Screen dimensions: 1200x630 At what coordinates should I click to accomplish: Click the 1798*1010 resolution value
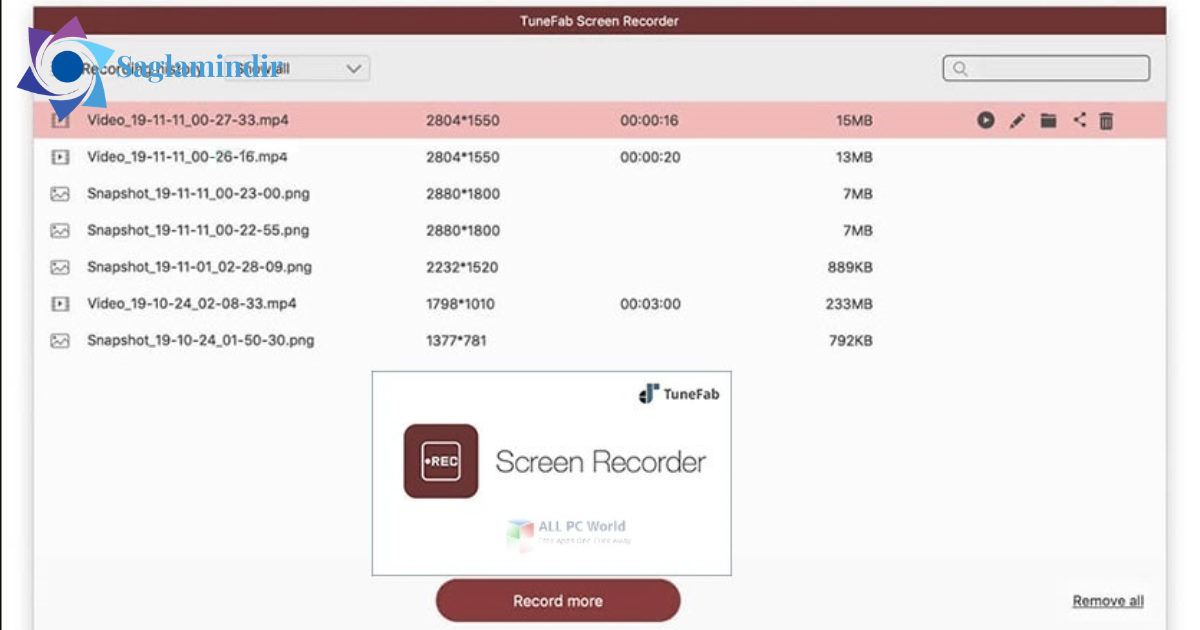[460, 304]
